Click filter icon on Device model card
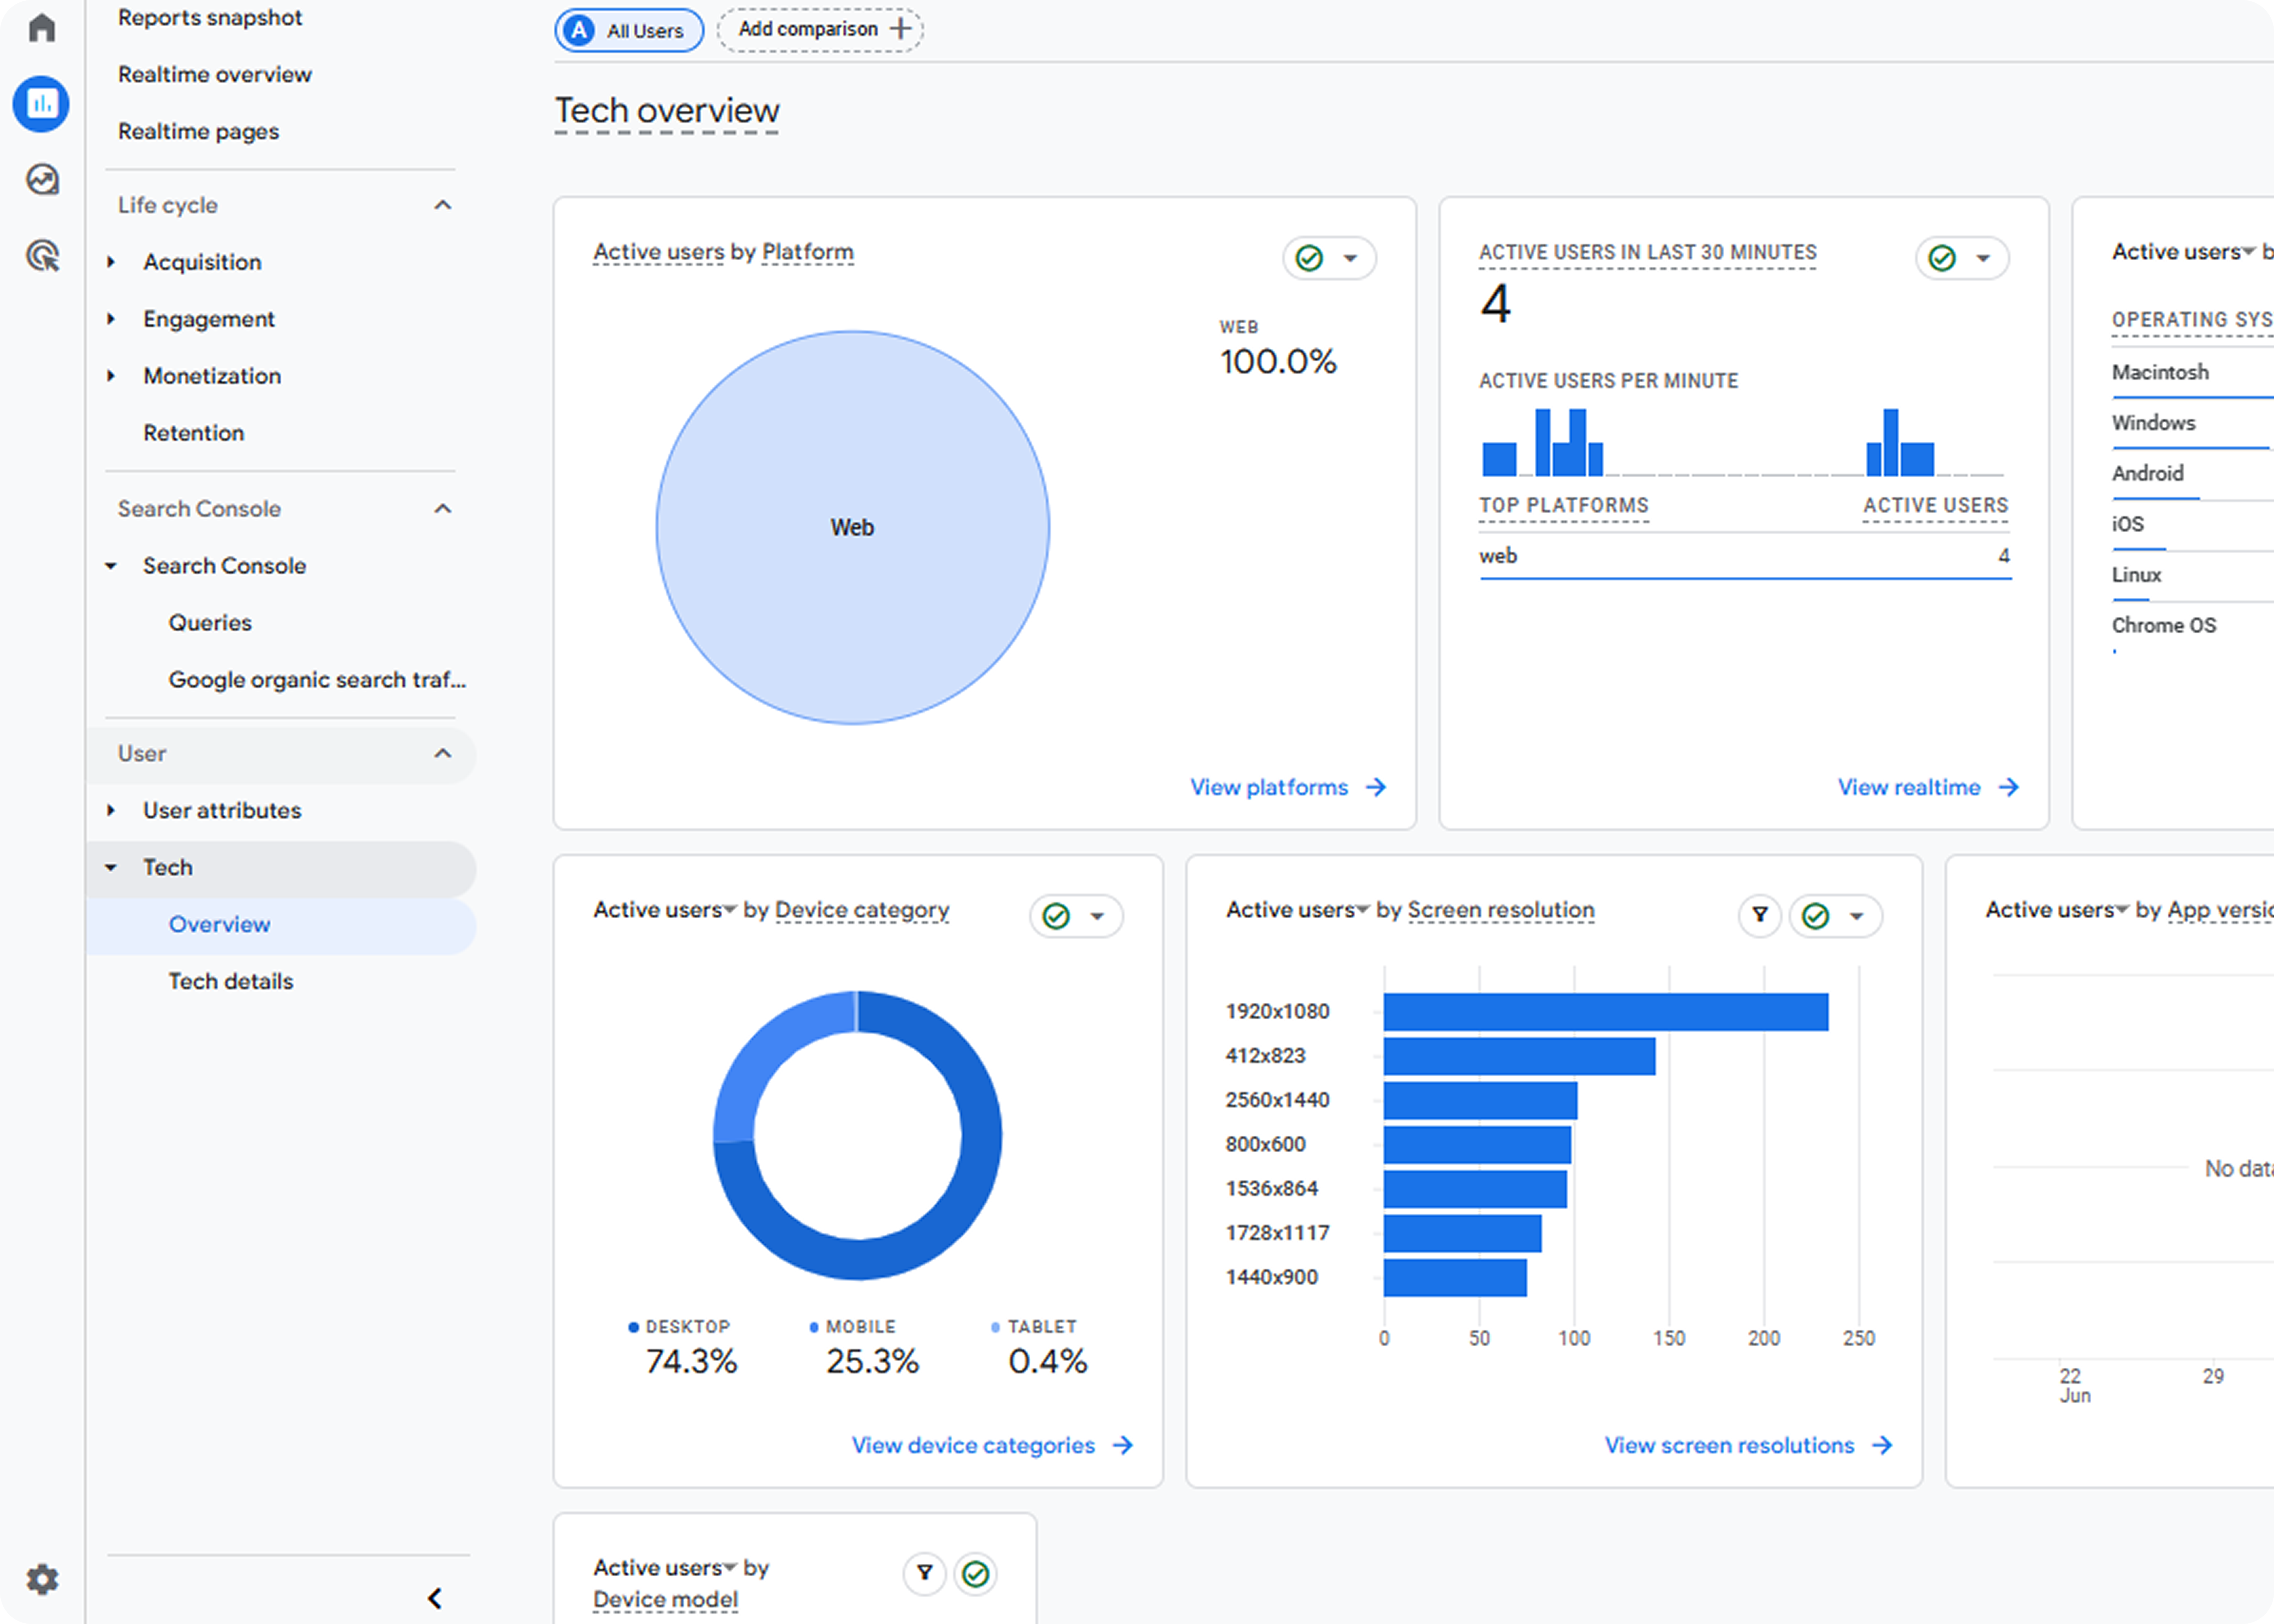The image size is (2274, 1624). 925,1573
